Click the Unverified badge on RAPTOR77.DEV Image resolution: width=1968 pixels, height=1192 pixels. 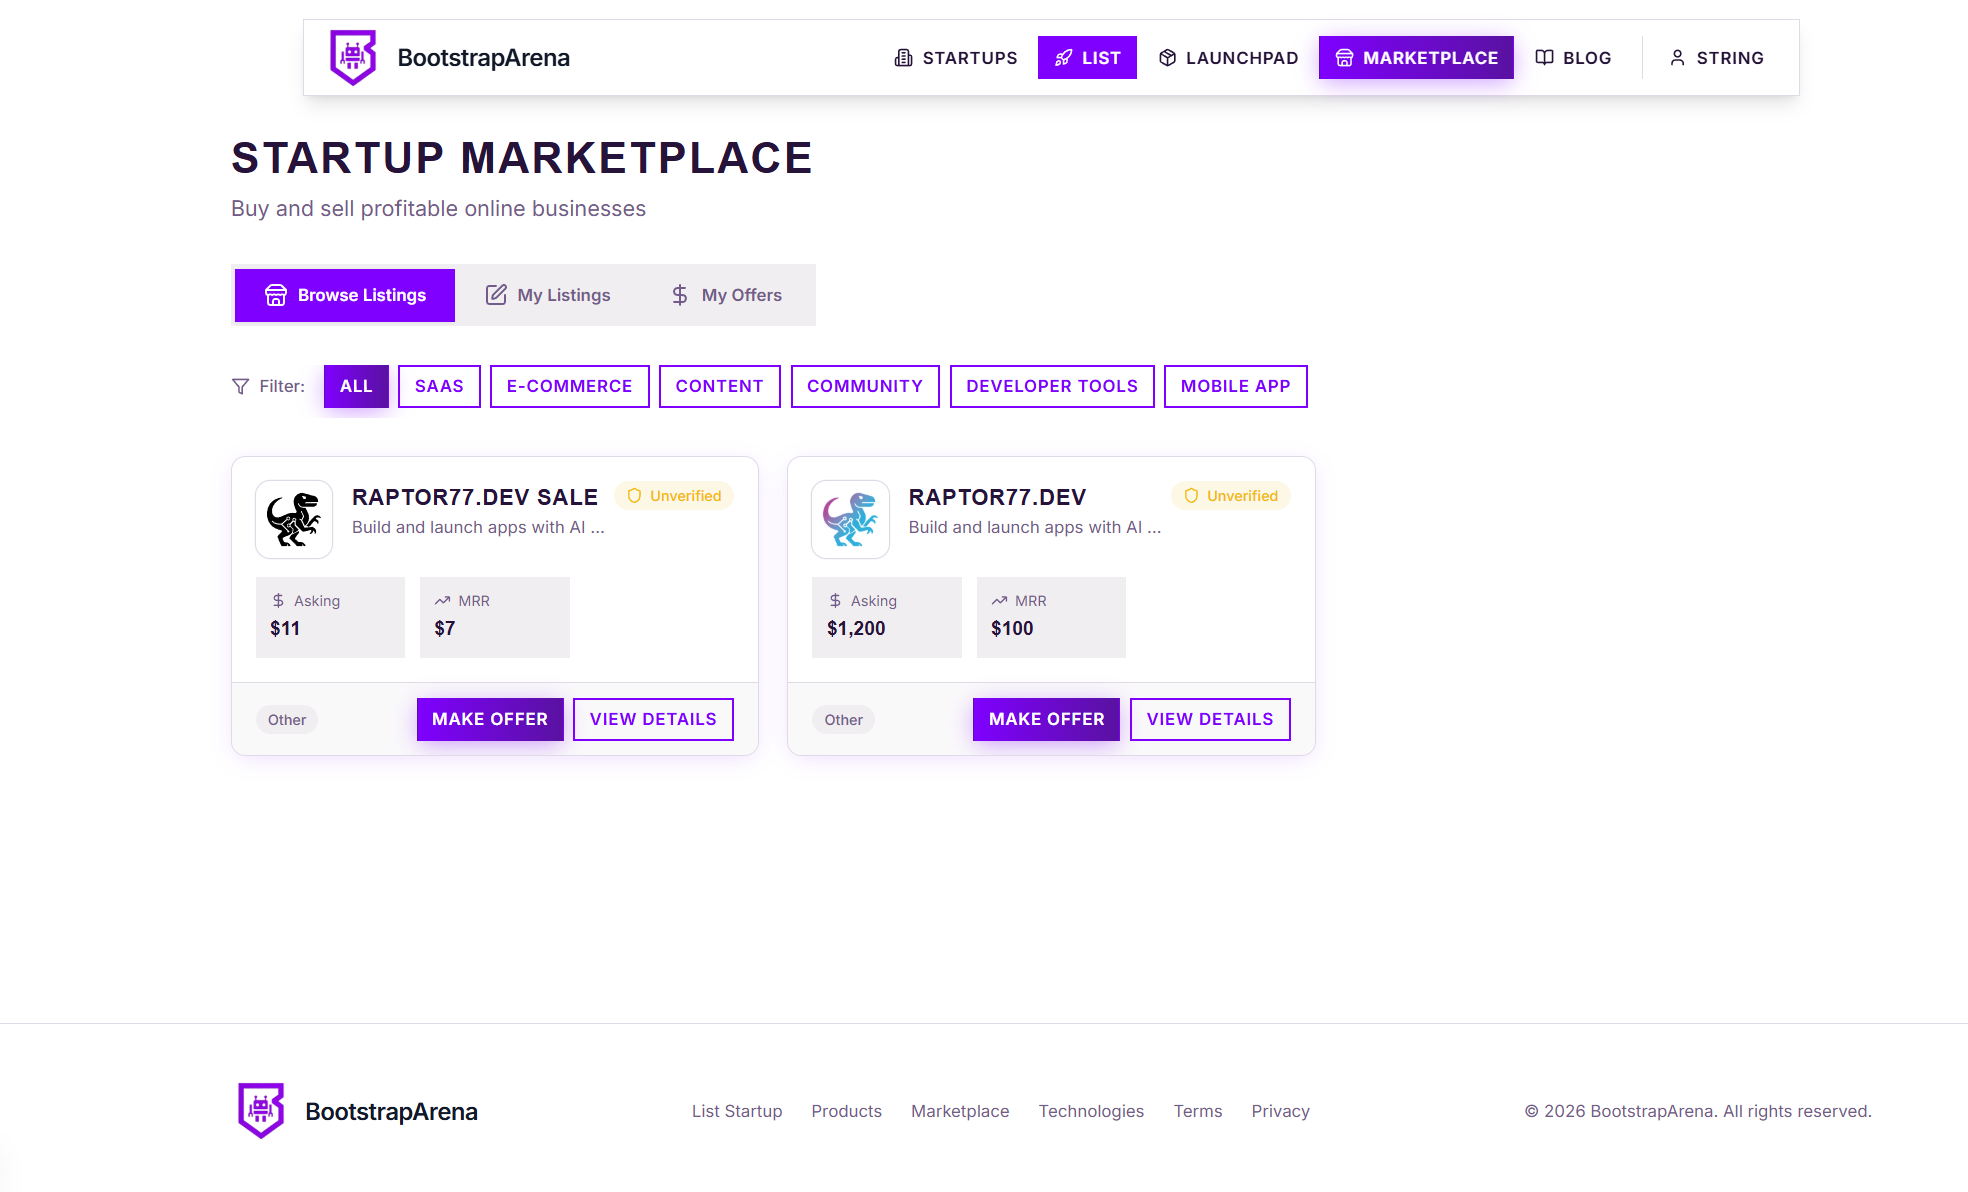click(x=1230, y=495)
